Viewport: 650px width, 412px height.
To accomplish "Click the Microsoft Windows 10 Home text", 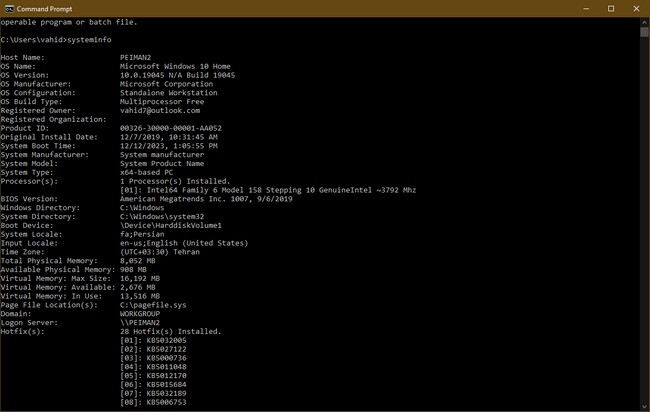I will (173, 67).
